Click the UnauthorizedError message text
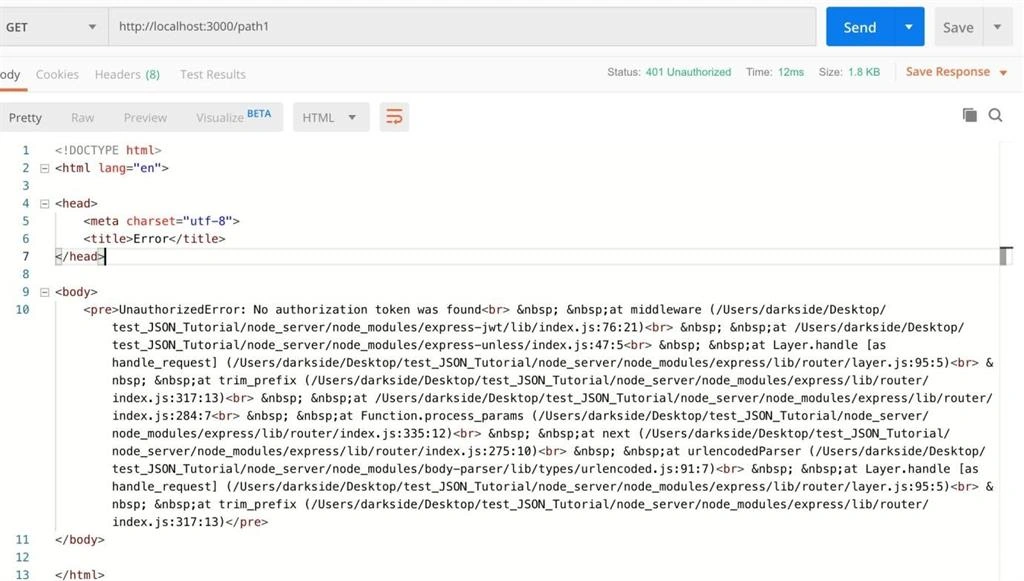 [x=300, y=309]
